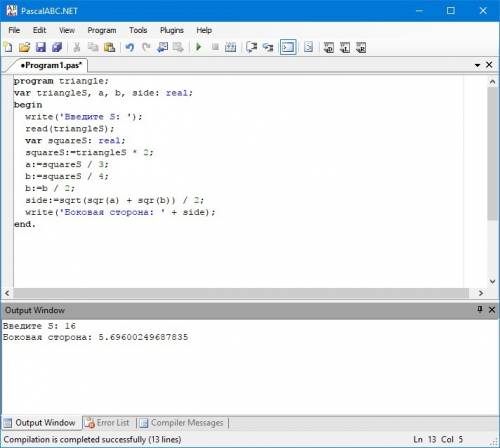Run the program with green arrow
The image size is (500, 448).
(x=199, y=47)
